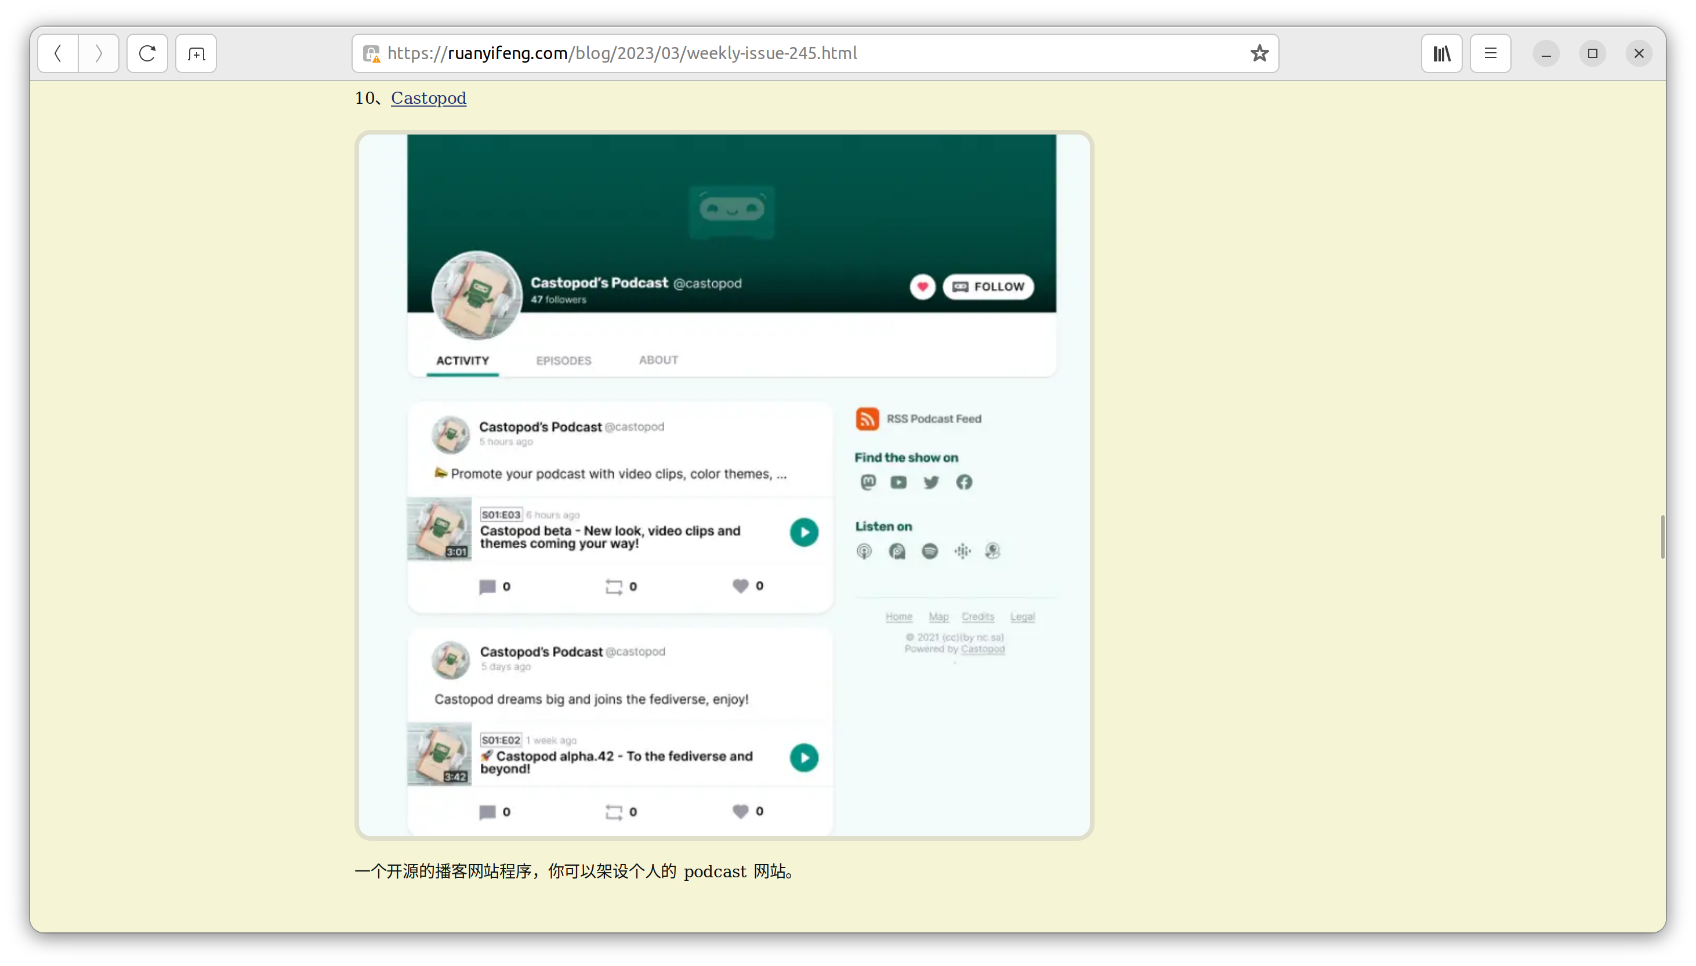Play the Castopod alpha.42 episode
Viewport: 1696px width, 966px height.
click(804, 758)
